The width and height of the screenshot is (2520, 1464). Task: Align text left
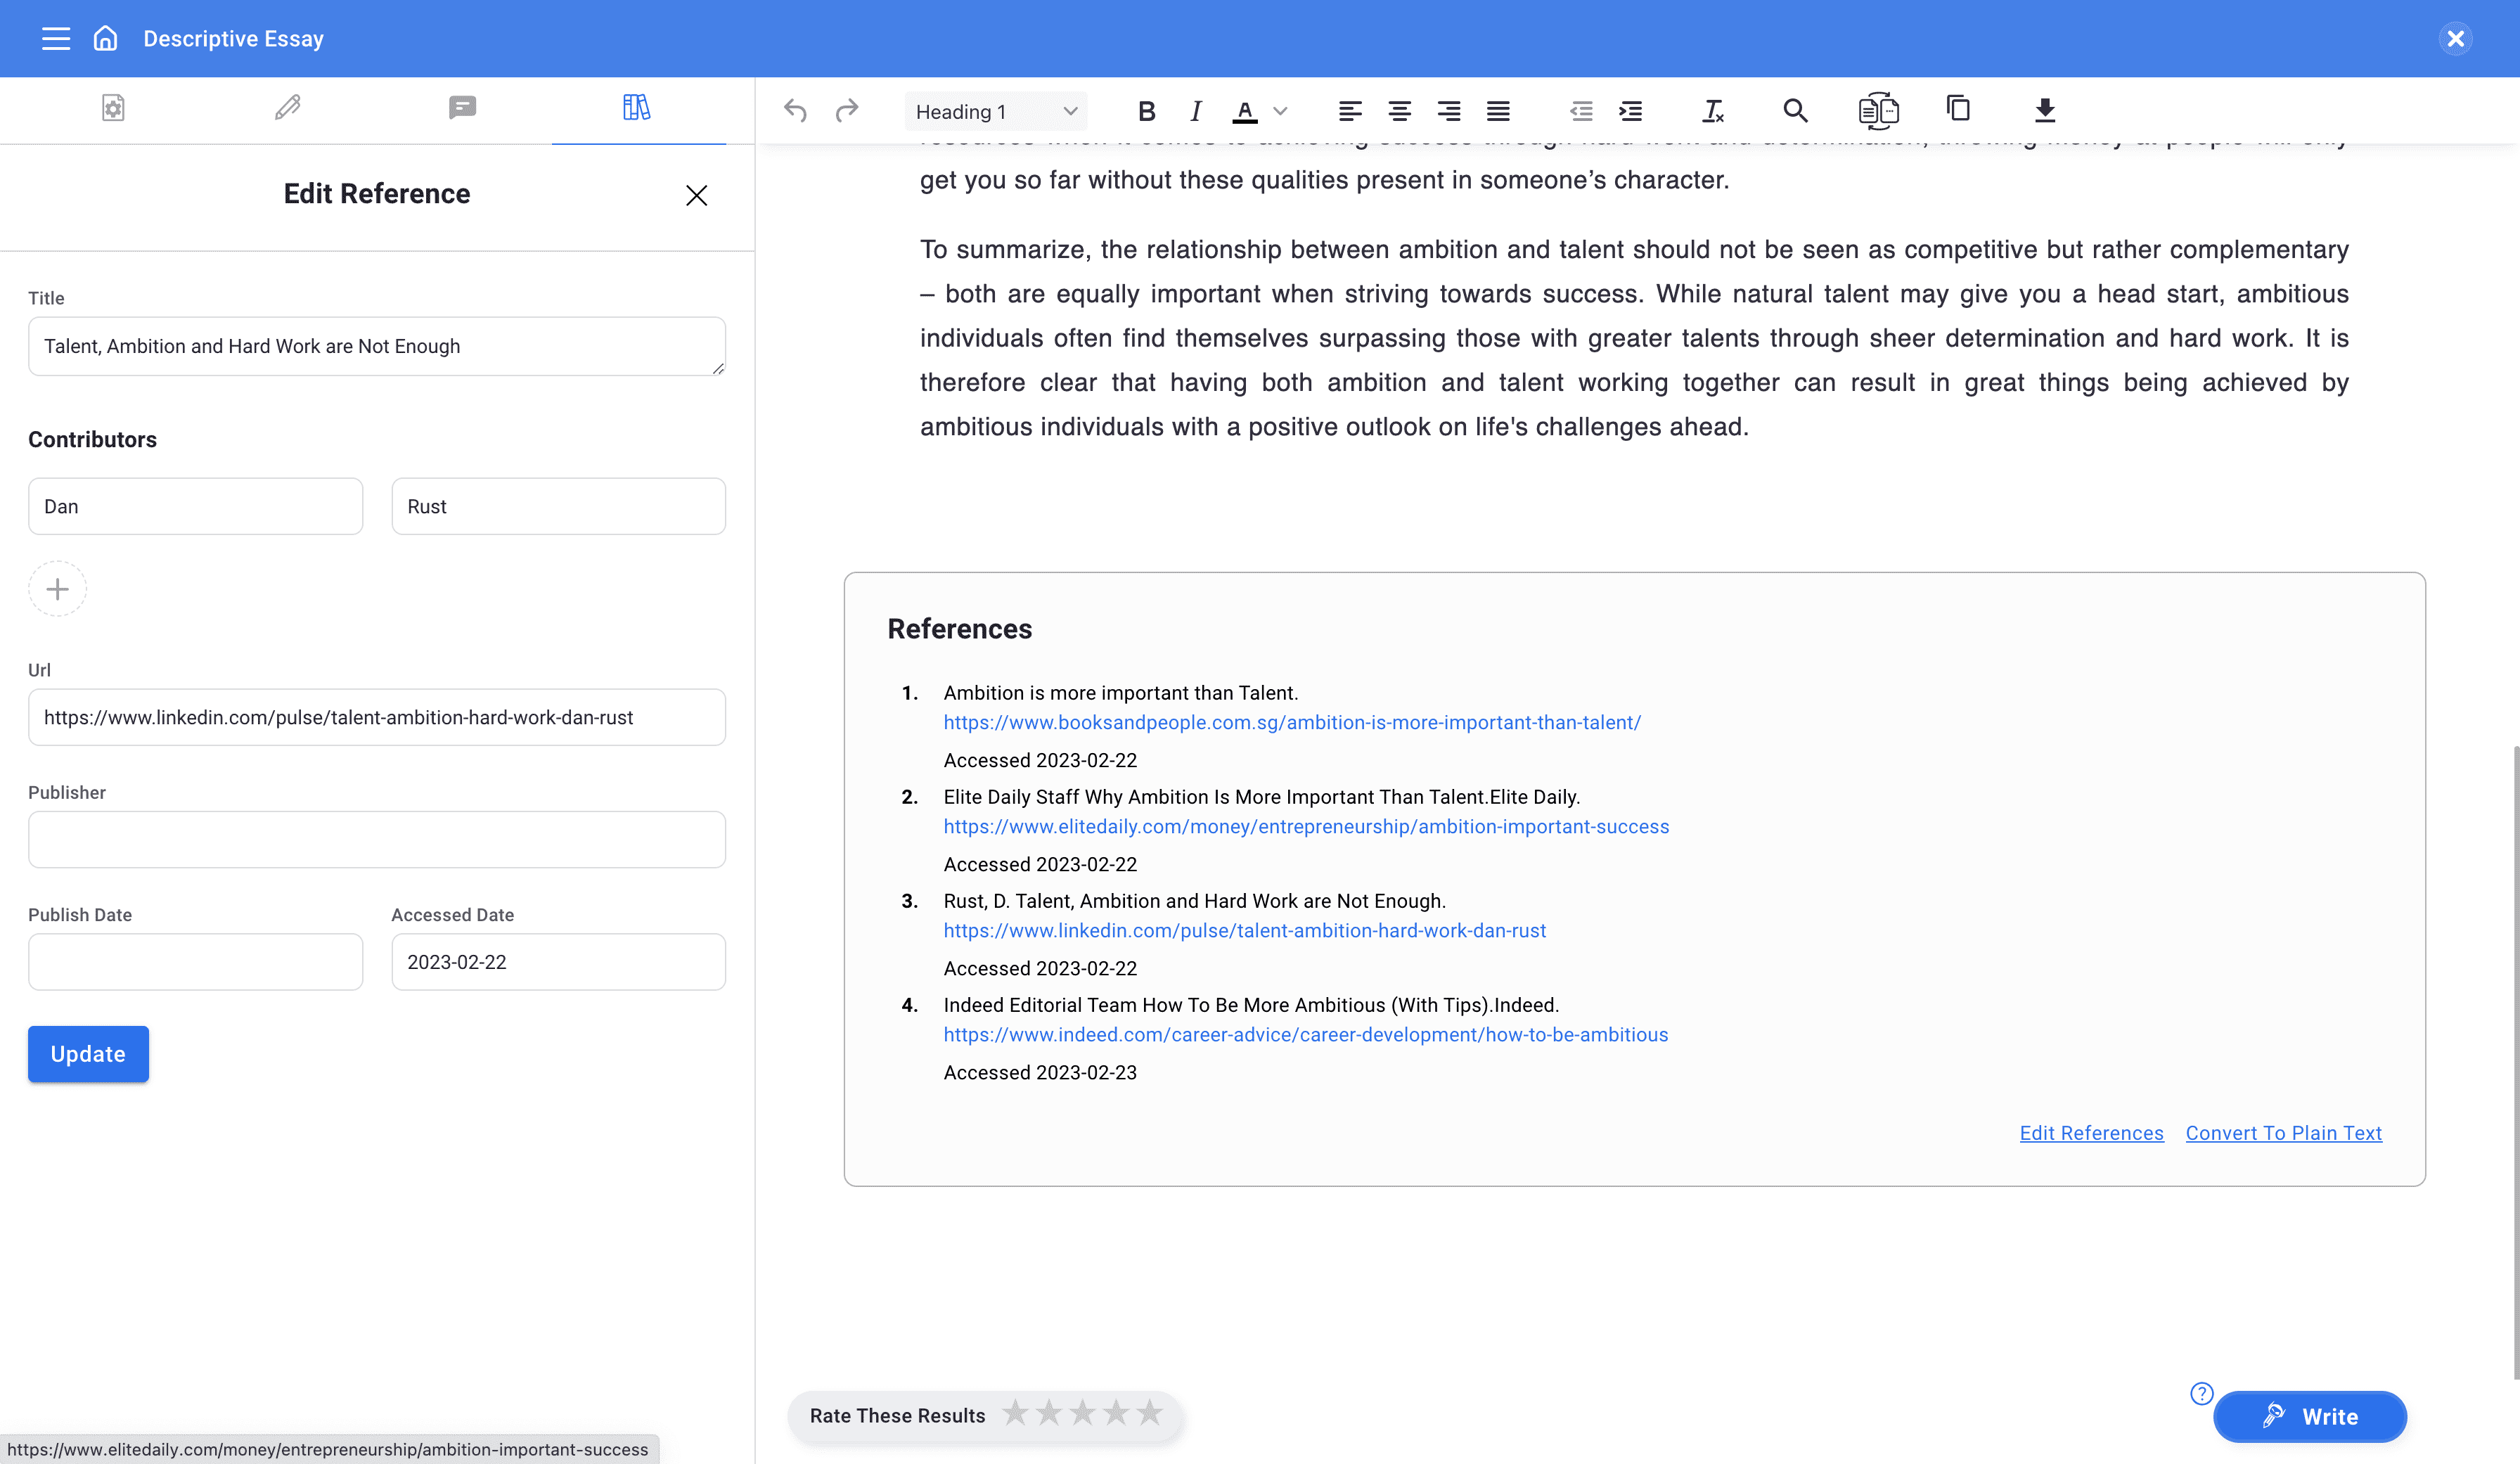1350,111
